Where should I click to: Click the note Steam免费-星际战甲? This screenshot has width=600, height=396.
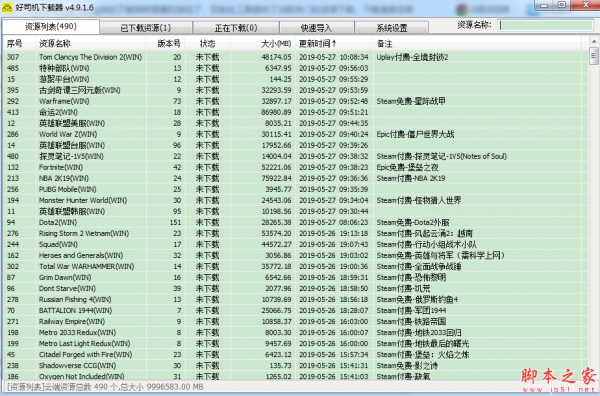[411, 101]
